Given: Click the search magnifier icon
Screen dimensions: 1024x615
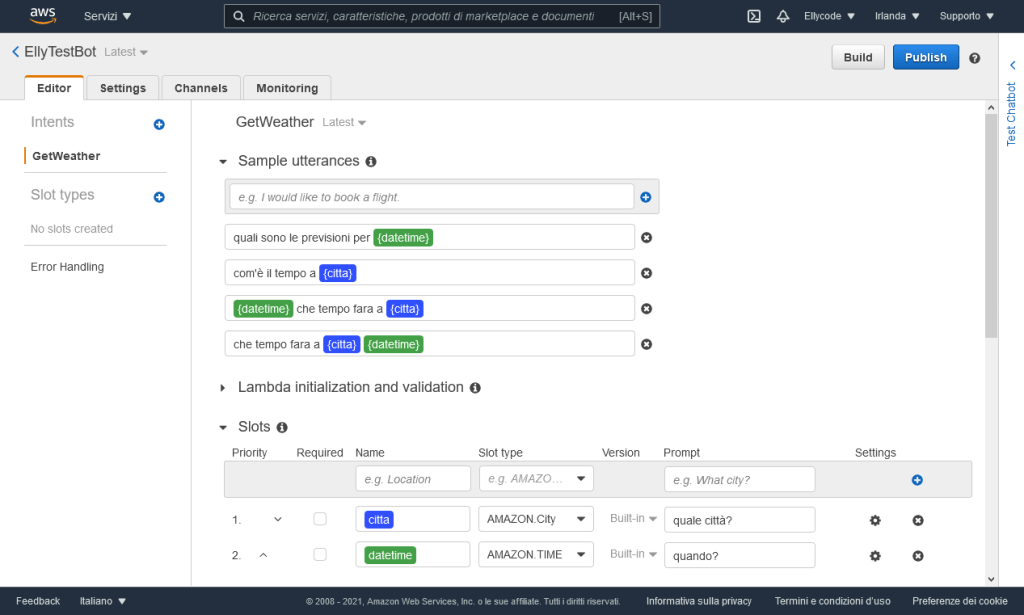Looking at the screenshot, I should (x=239, y=16).
